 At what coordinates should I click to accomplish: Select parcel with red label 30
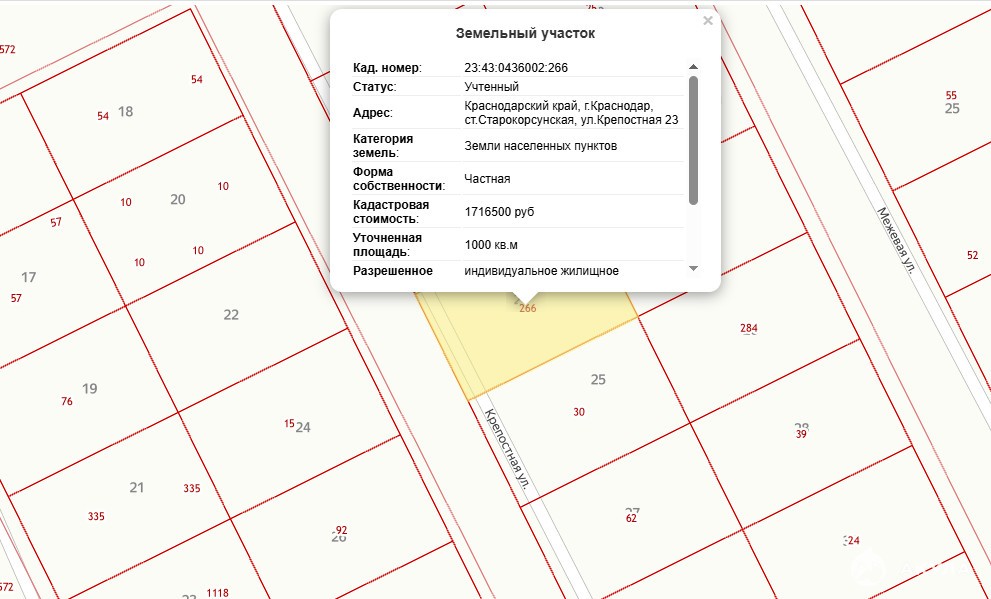point(579,411)
